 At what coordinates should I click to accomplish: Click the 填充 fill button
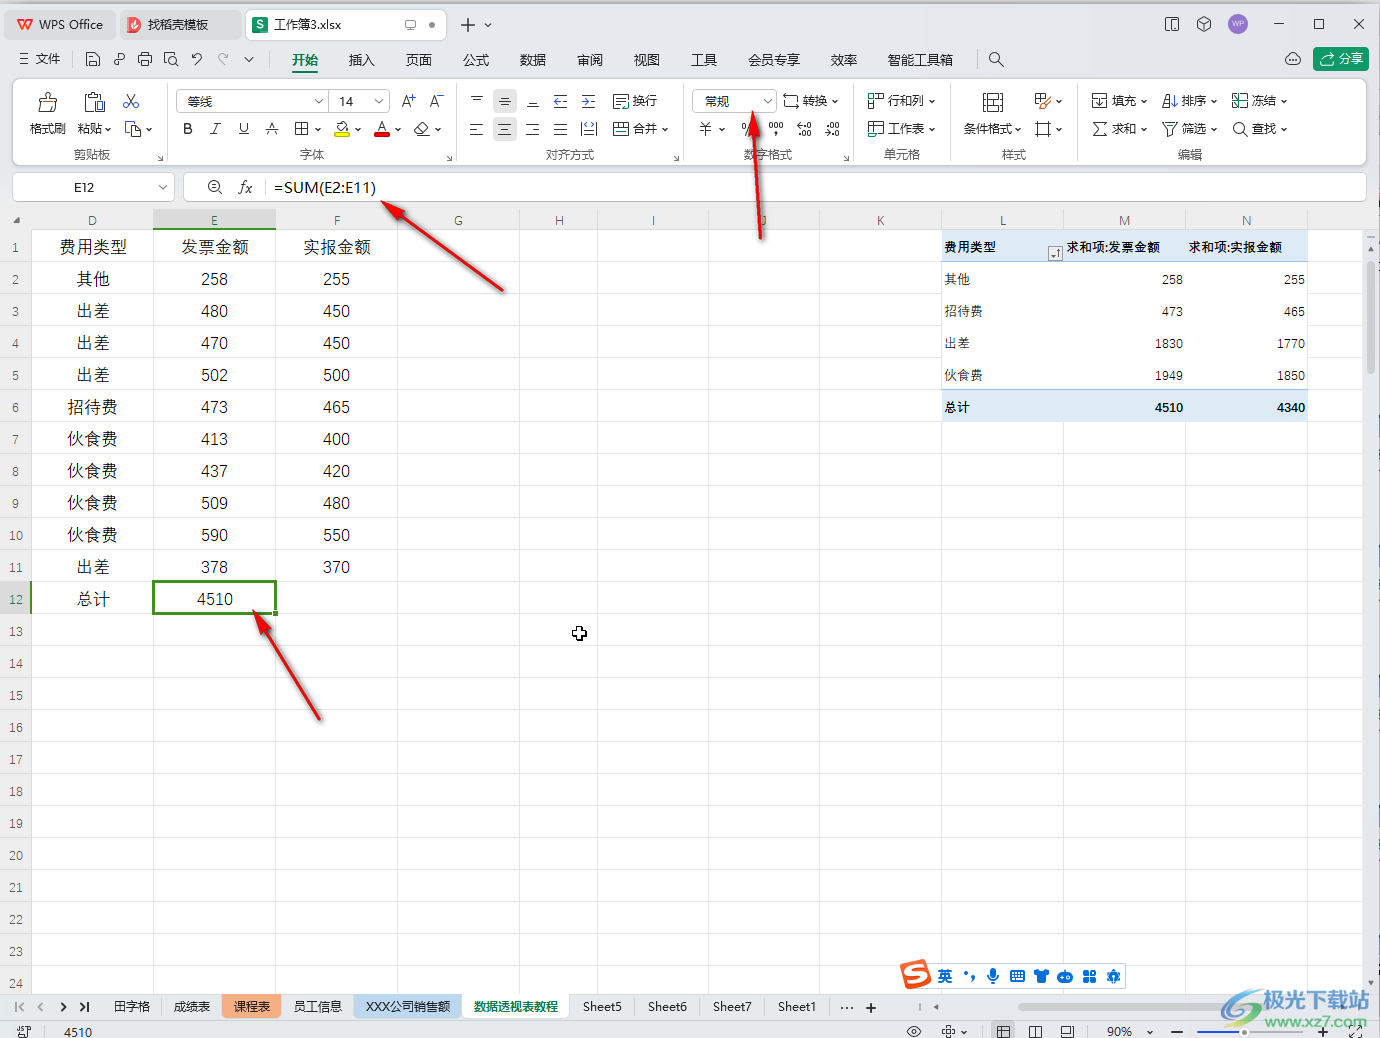point(1119,101)
